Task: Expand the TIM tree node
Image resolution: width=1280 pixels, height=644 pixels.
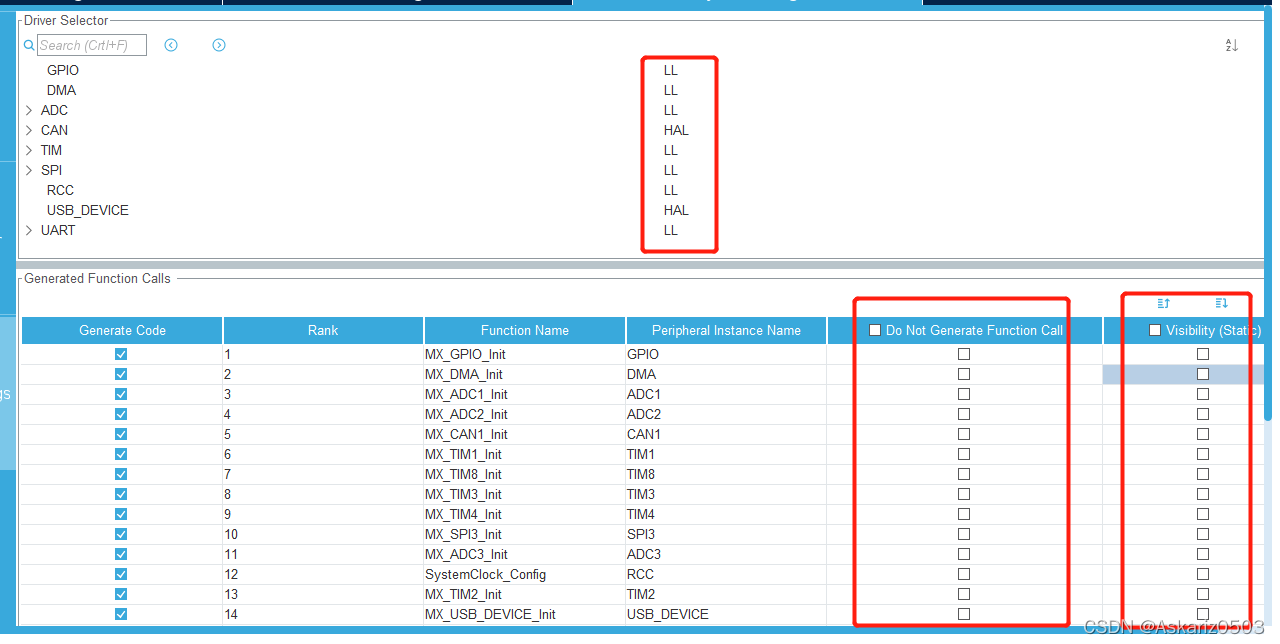Action: click(28, 150)
